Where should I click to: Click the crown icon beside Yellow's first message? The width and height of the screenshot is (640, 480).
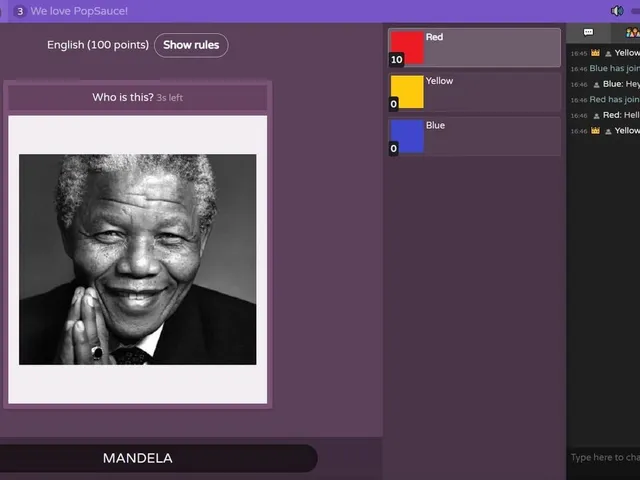coord(596,53)
